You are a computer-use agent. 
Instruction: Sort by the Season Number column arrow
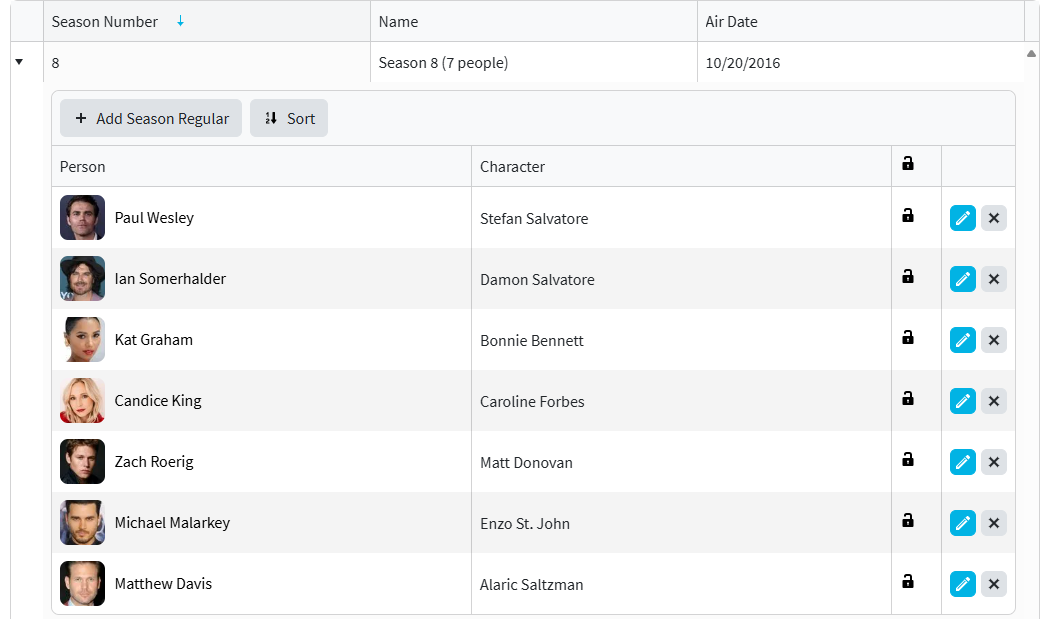point(180,21)
